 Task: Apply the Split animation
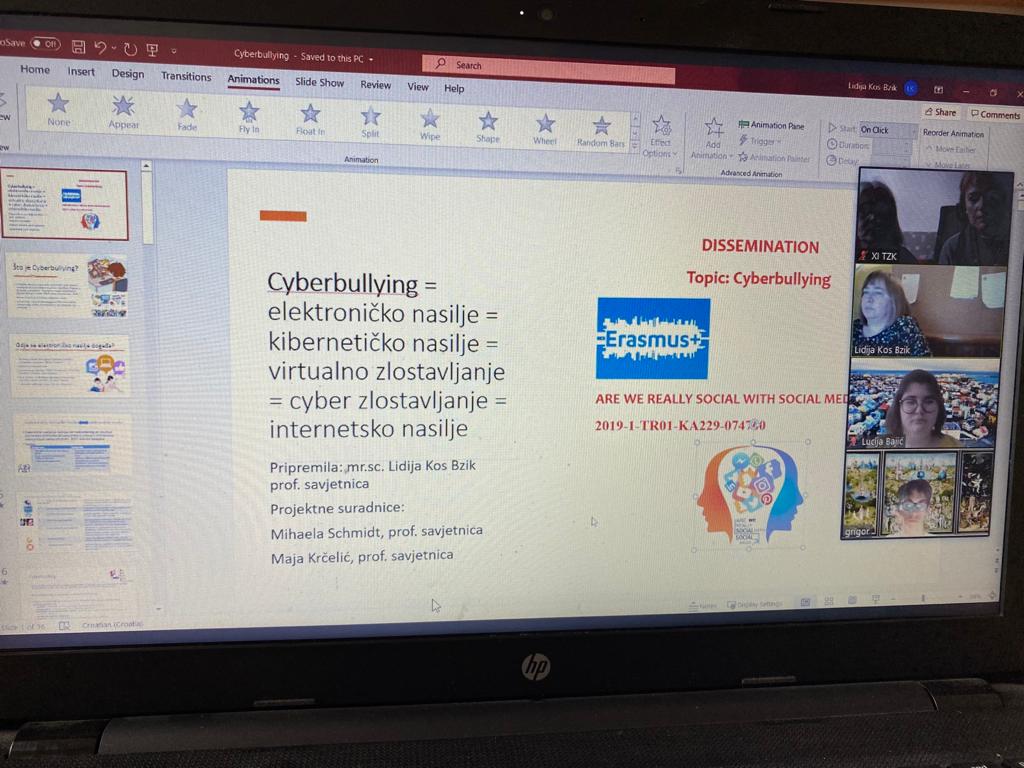tap(370, 123)
